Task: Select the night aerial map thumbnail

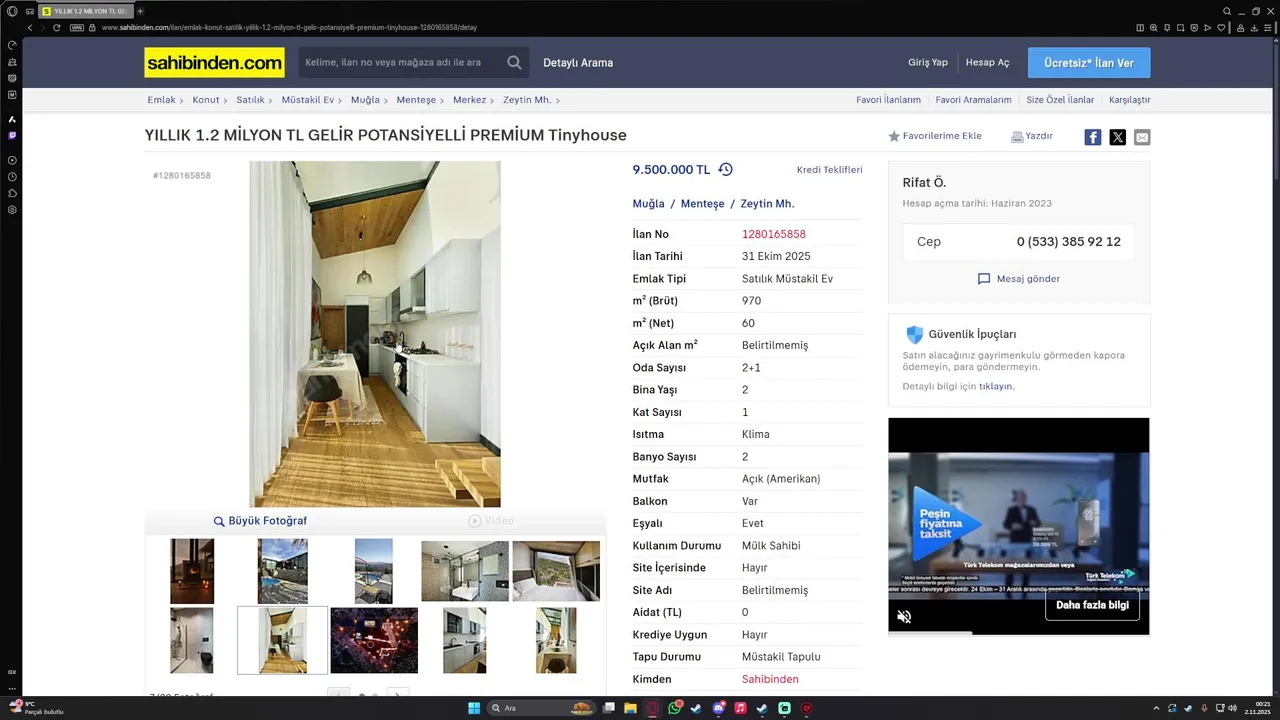Action: click(x=374, y=640)
